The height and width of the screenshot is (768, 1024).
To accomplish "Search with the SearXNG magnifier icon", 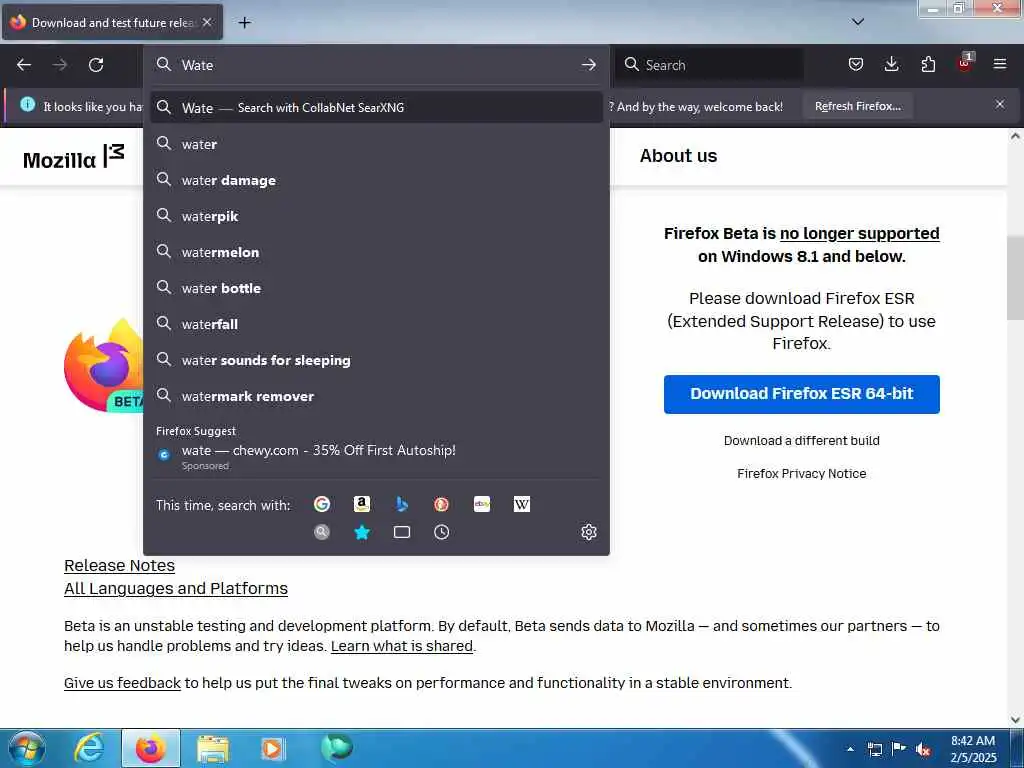I will tap(322, 532).
